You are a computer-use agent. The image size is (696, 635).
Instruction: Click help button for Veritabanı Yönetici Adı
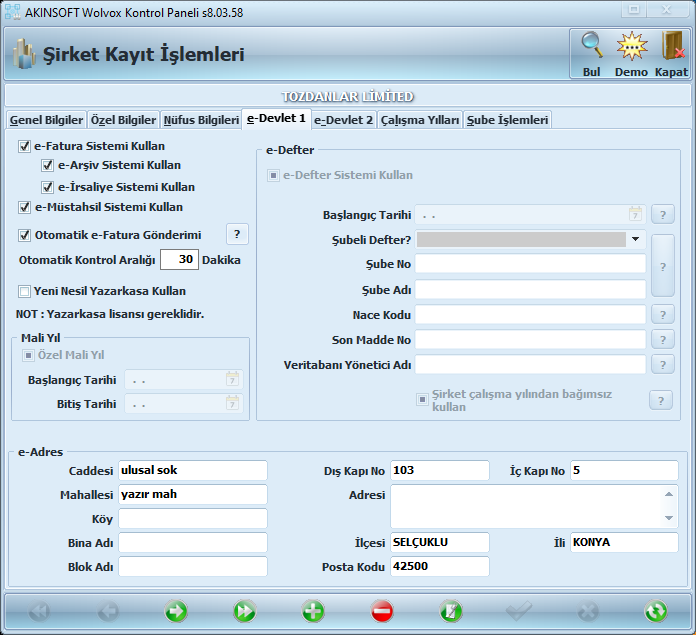pyautogui.click(x=663, y=364)
